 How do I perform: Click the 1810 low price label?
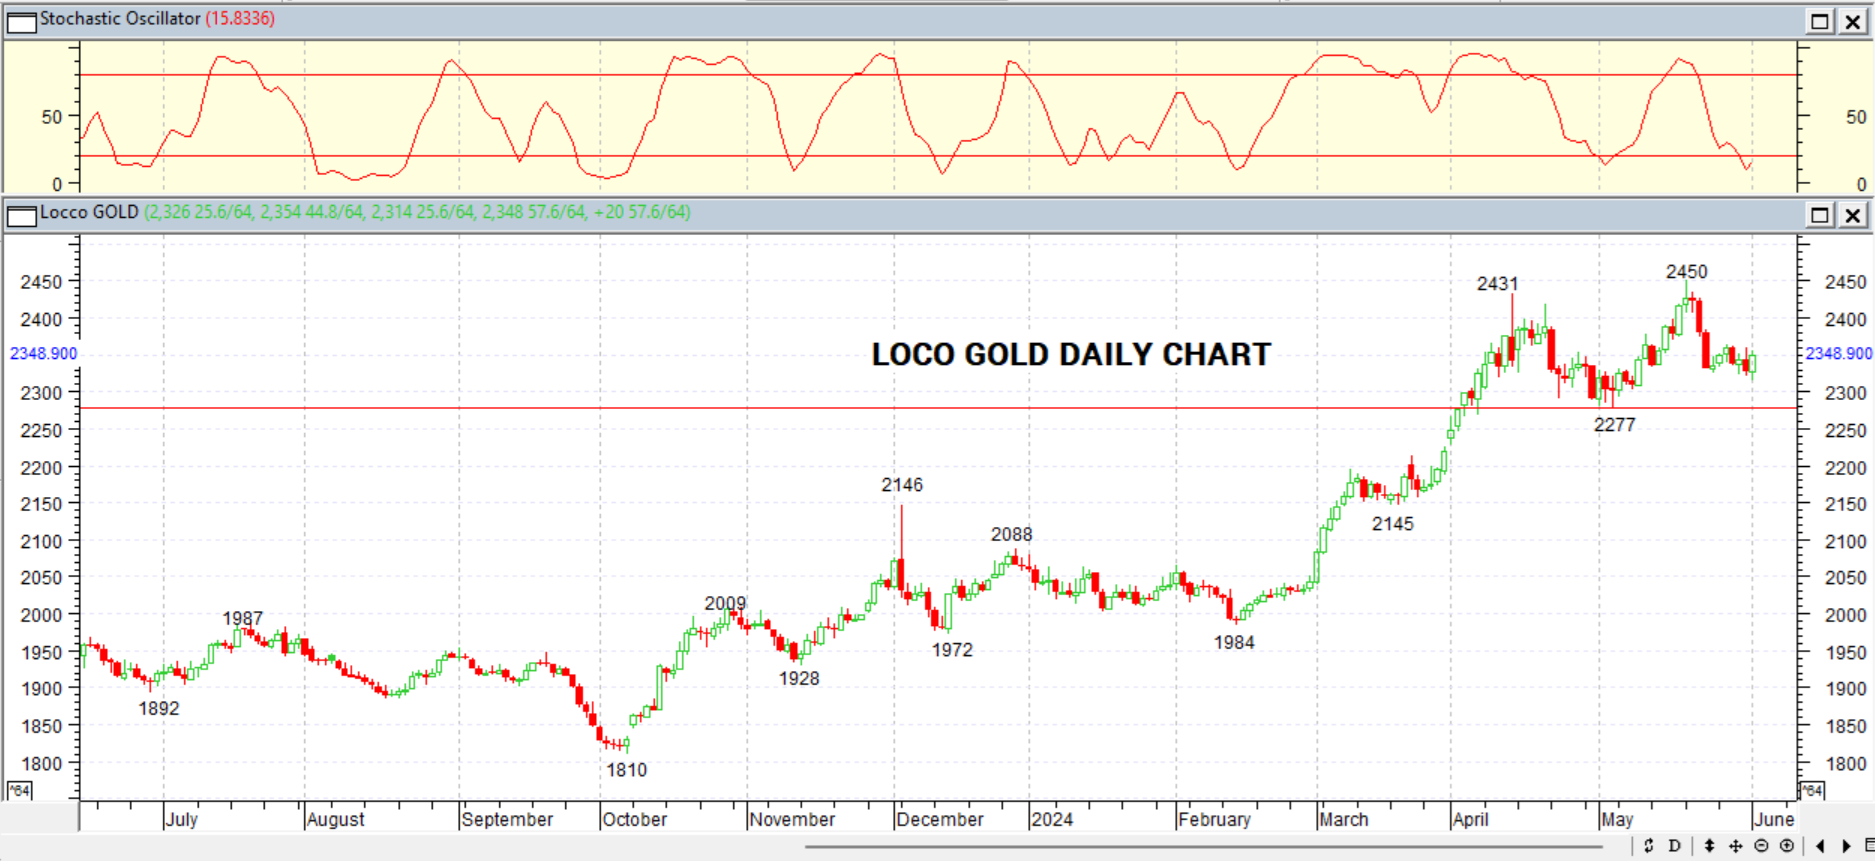coord(626,770)
